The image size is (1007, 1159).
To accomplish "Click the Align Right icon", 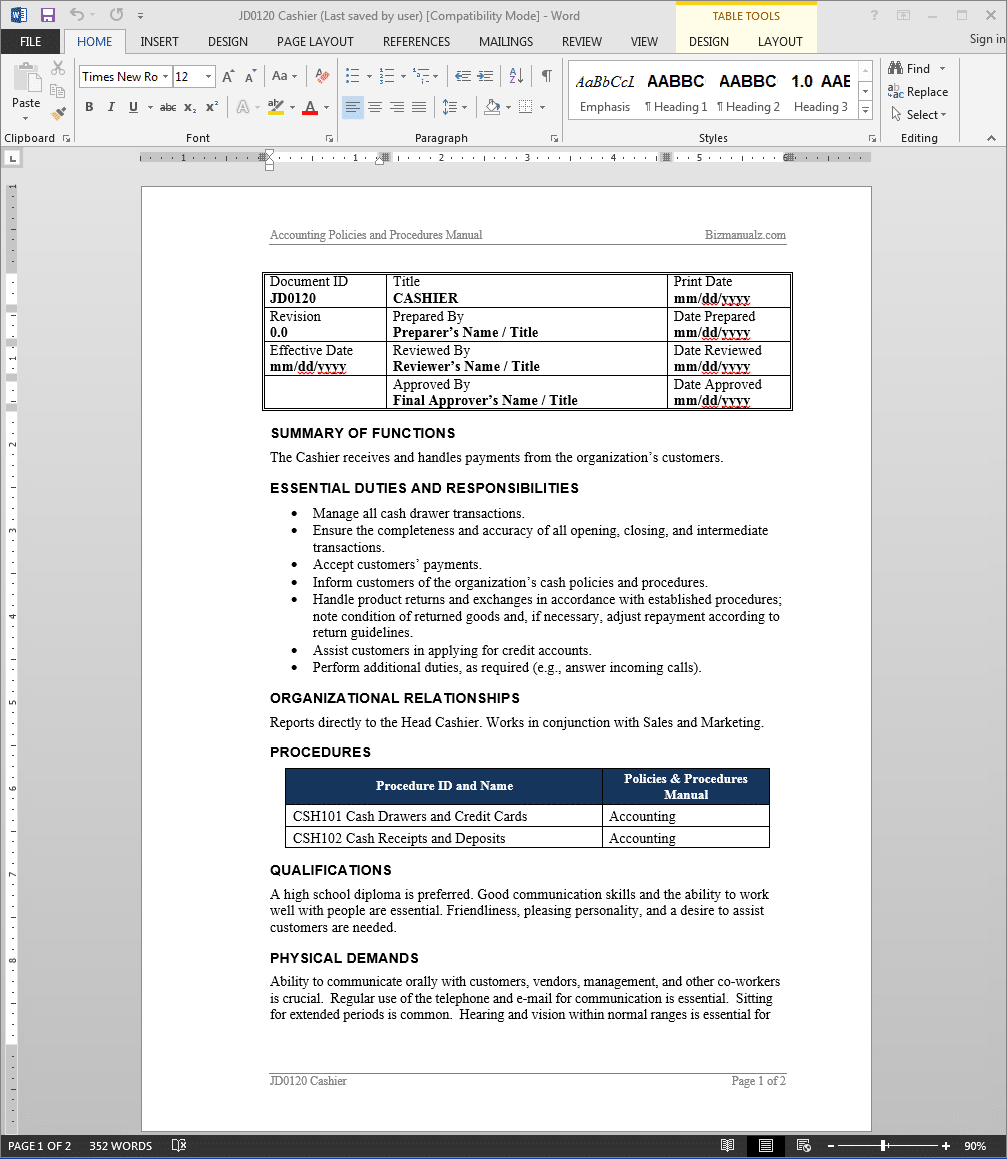I will click(397, 108).
